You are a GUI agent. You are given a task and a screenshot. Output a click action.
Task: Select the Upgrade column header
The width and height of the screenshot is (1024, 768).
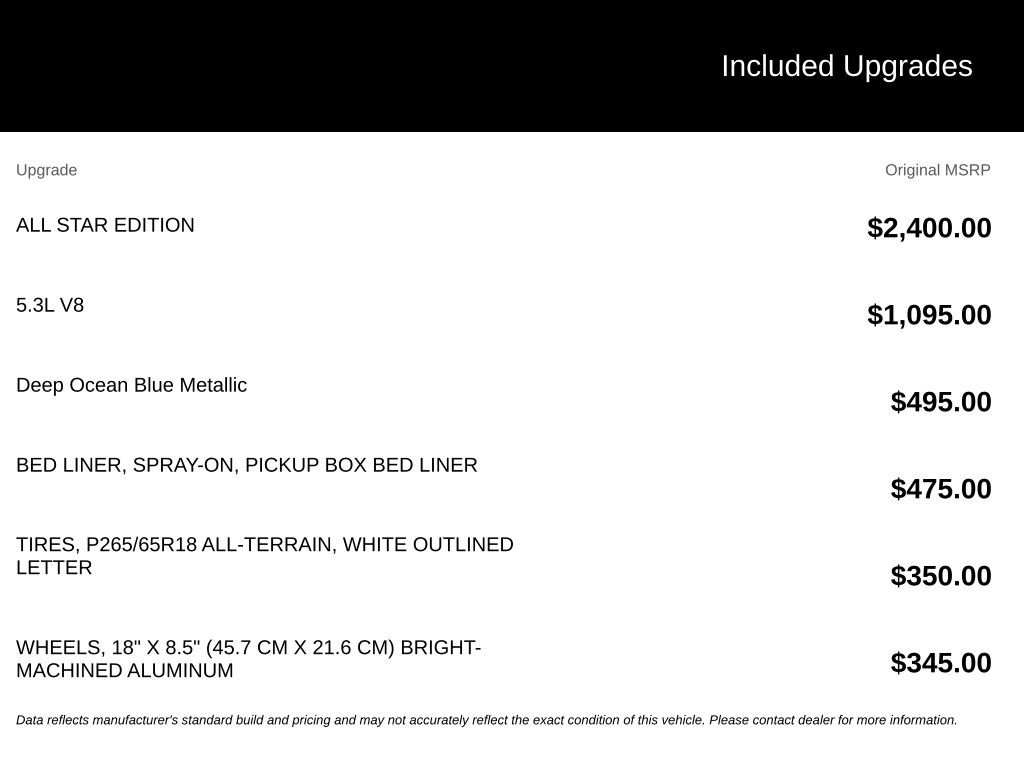point(46,170)
